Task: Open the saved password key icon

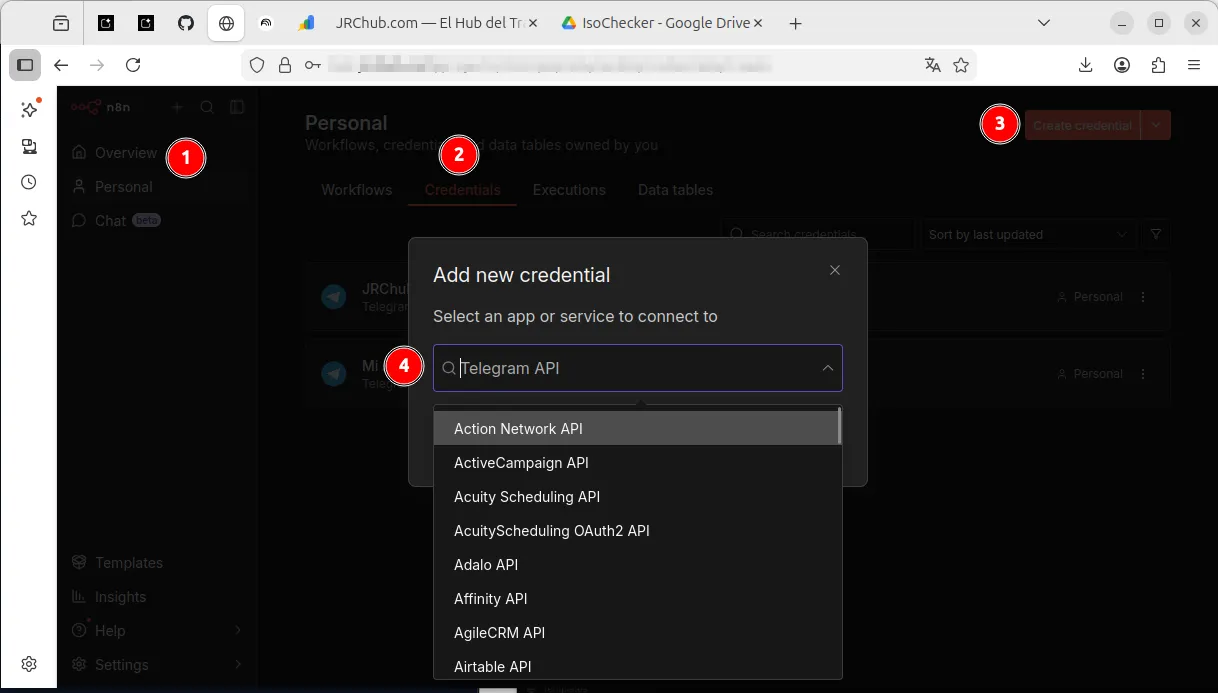Action: click(313, 65)
